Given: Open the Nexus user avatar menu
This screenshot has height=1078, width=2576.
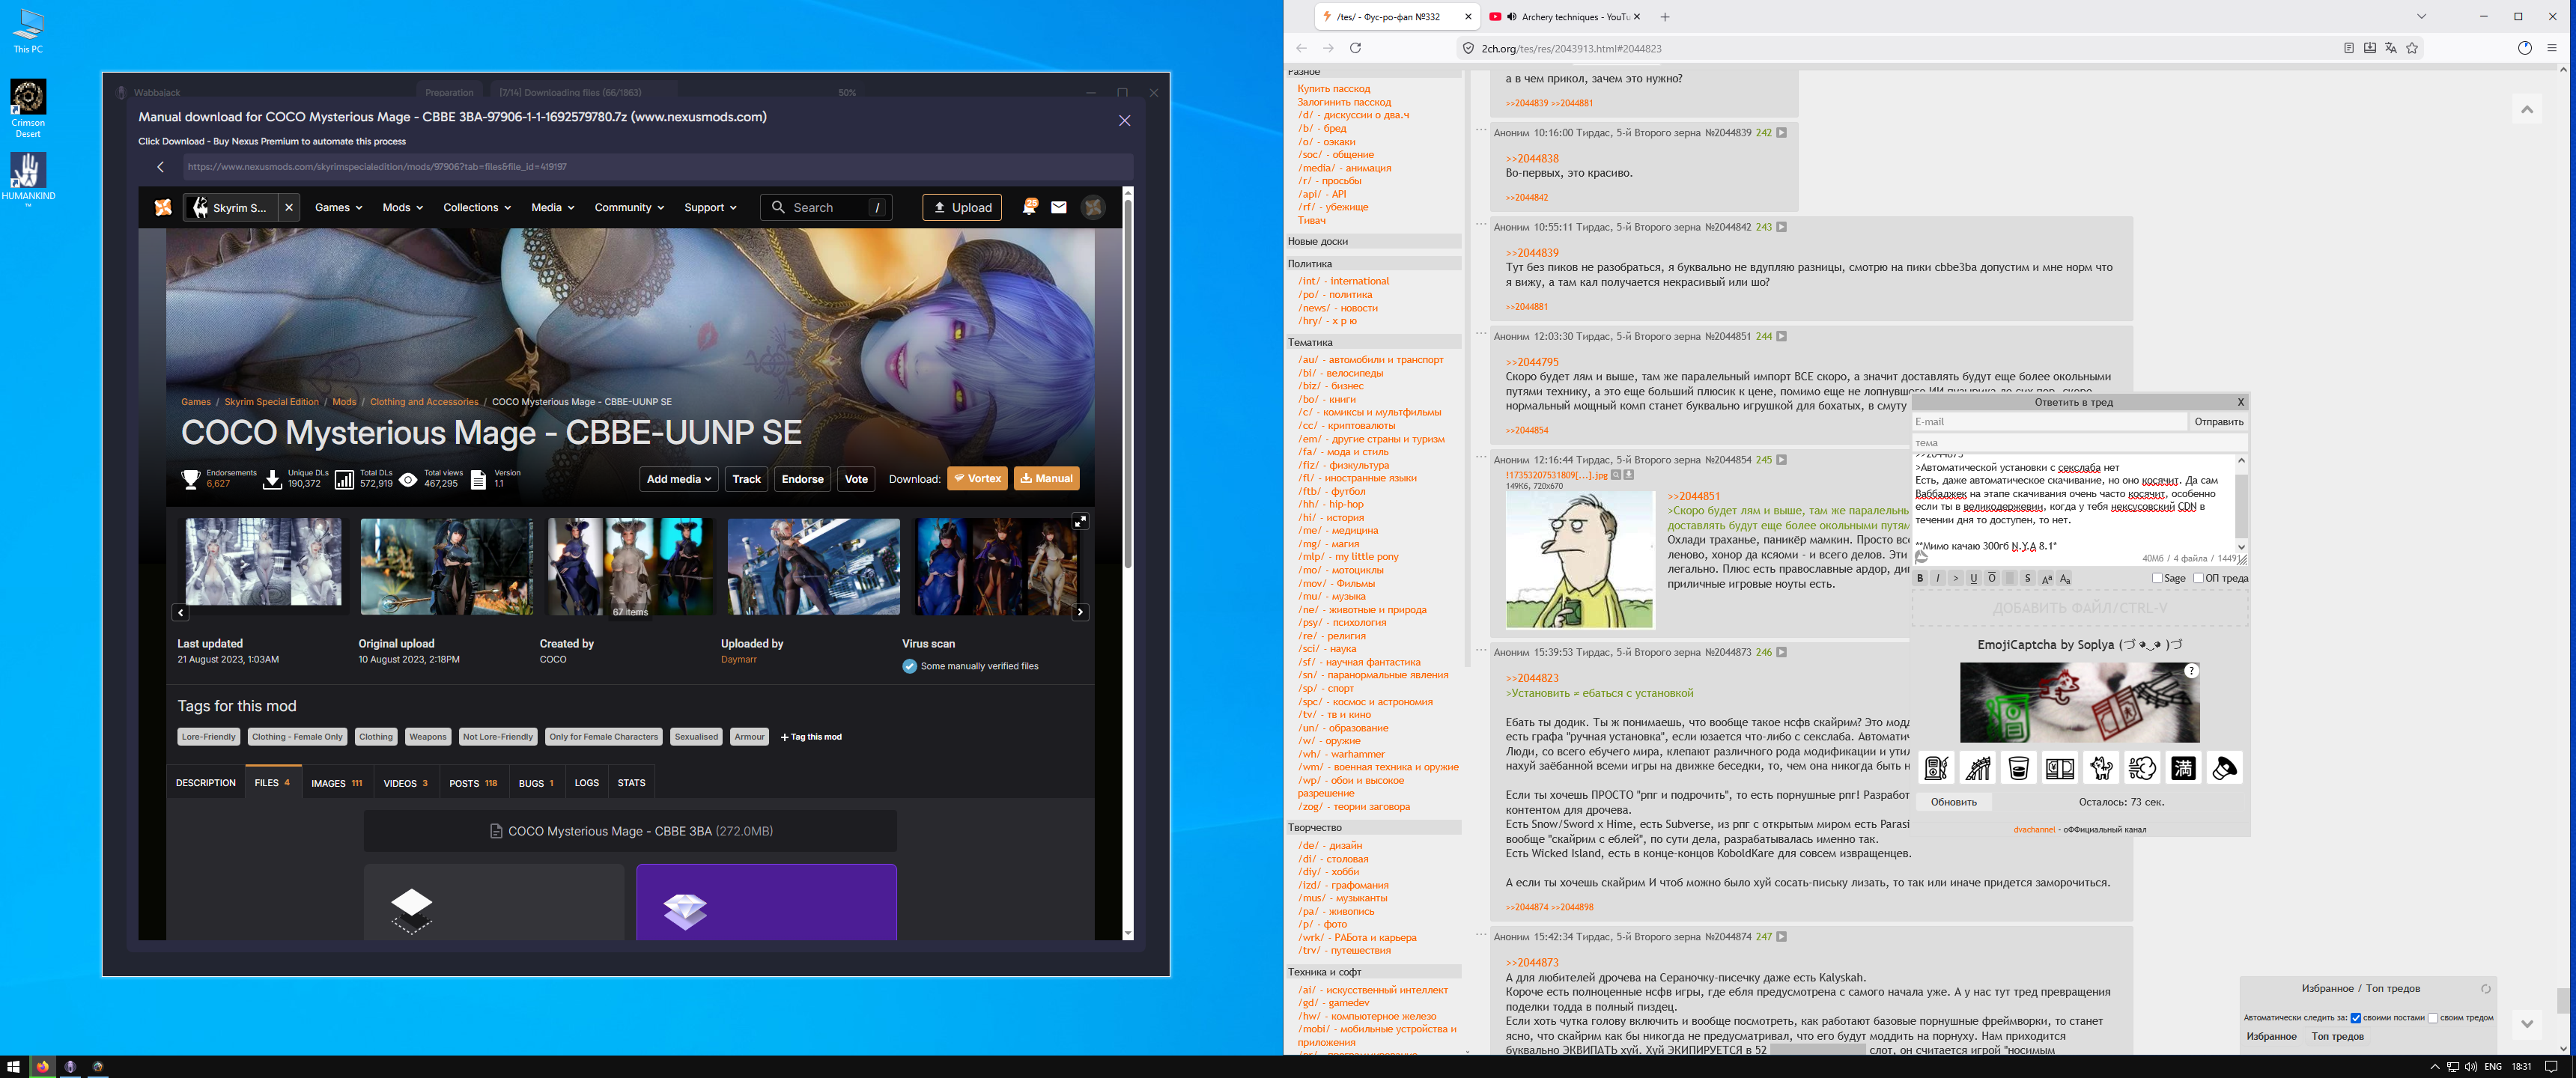Looking at the screenshot, I should tap(1093, 207).
